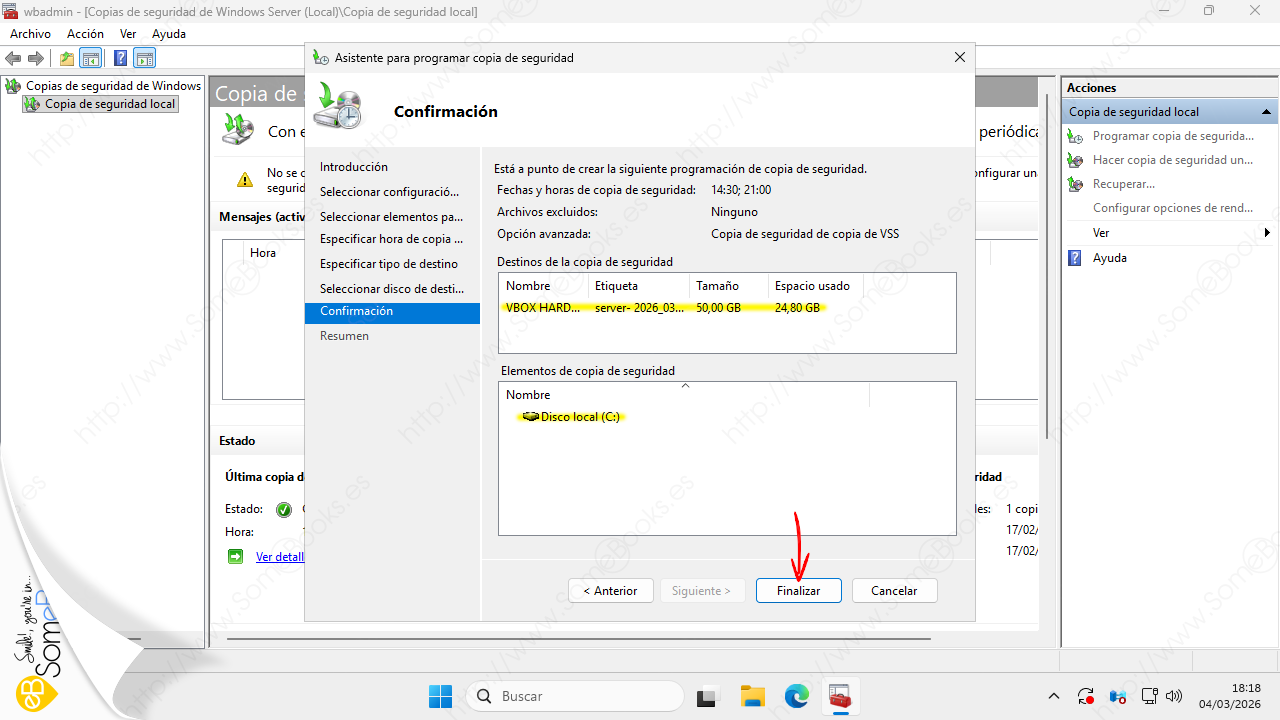Viewport: 1280px width, 720px height.
Task: Click the back arrow toolbar icon
Action: coord(13,58)
